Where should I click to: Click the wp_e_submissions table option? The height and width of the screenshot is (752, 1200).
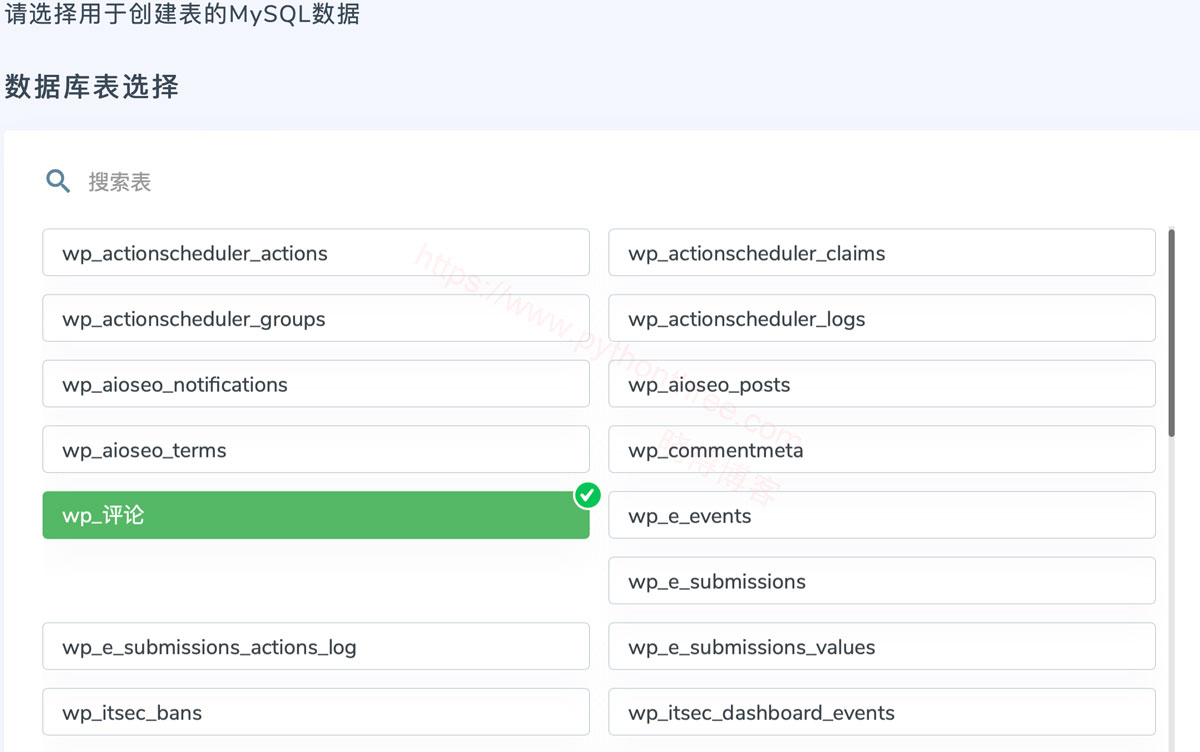click(881, 582)
